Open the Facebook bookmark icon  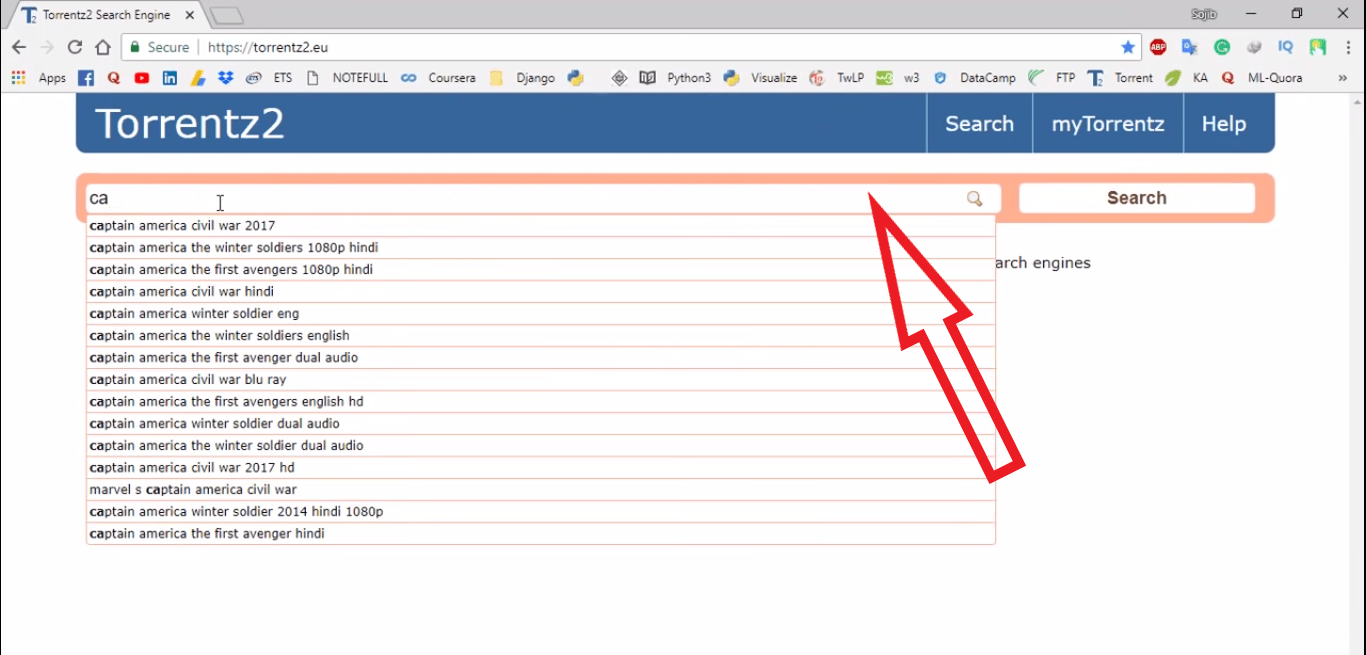(86, 78)
